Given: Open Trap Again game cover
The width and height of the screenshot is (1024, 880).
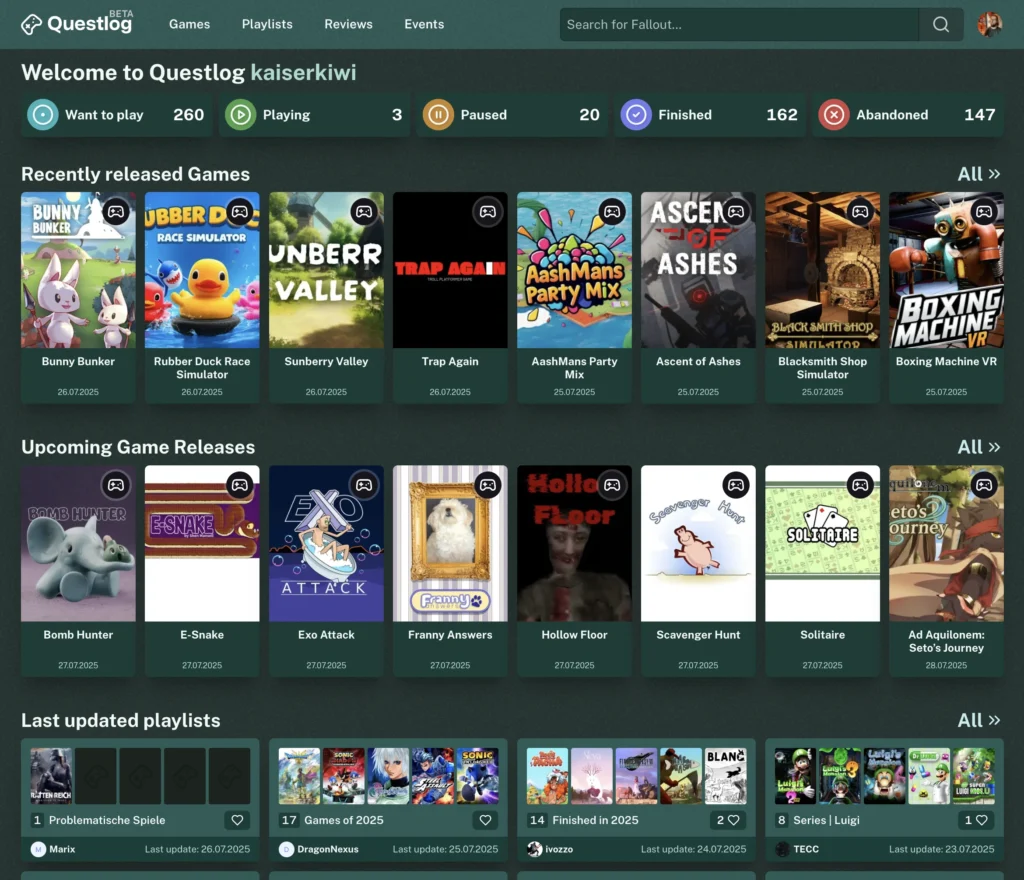Looking at the screenshot, I should coord(450,270).
